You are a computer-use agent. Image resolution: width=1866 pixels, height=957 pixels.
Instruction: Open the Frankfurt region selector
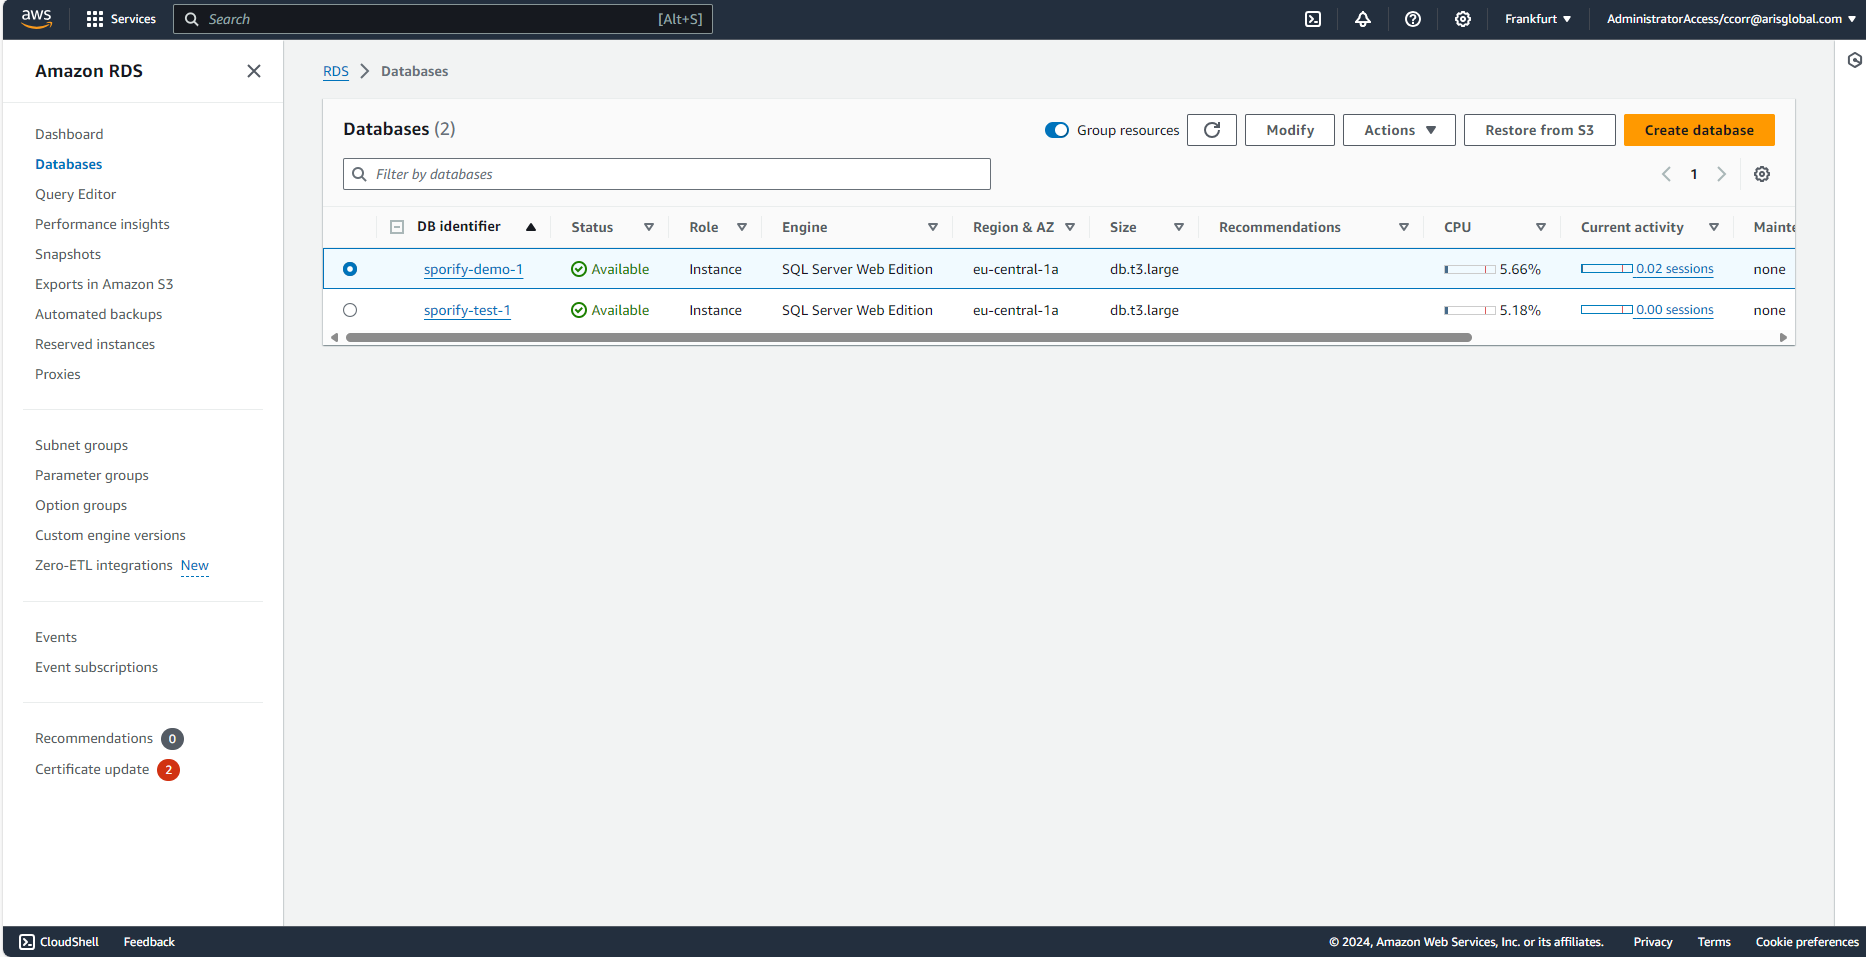click(x=1537, y=19)
